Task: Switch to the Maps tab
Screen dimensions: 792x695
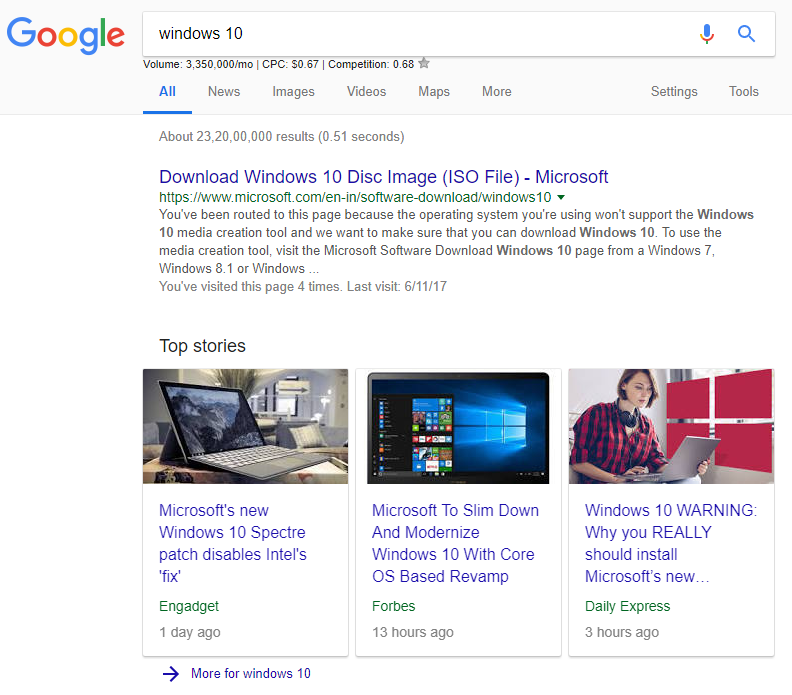Action: 434,91
